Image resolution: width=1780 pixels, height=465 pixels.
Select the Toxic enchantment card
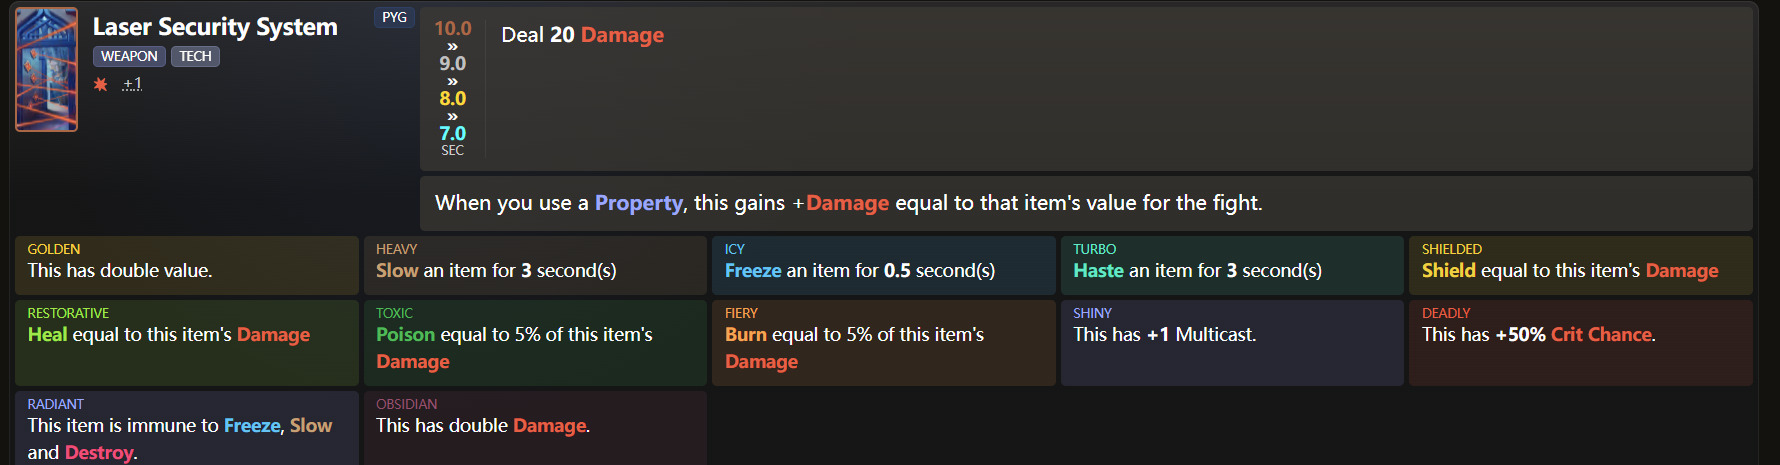pos(535,342)
